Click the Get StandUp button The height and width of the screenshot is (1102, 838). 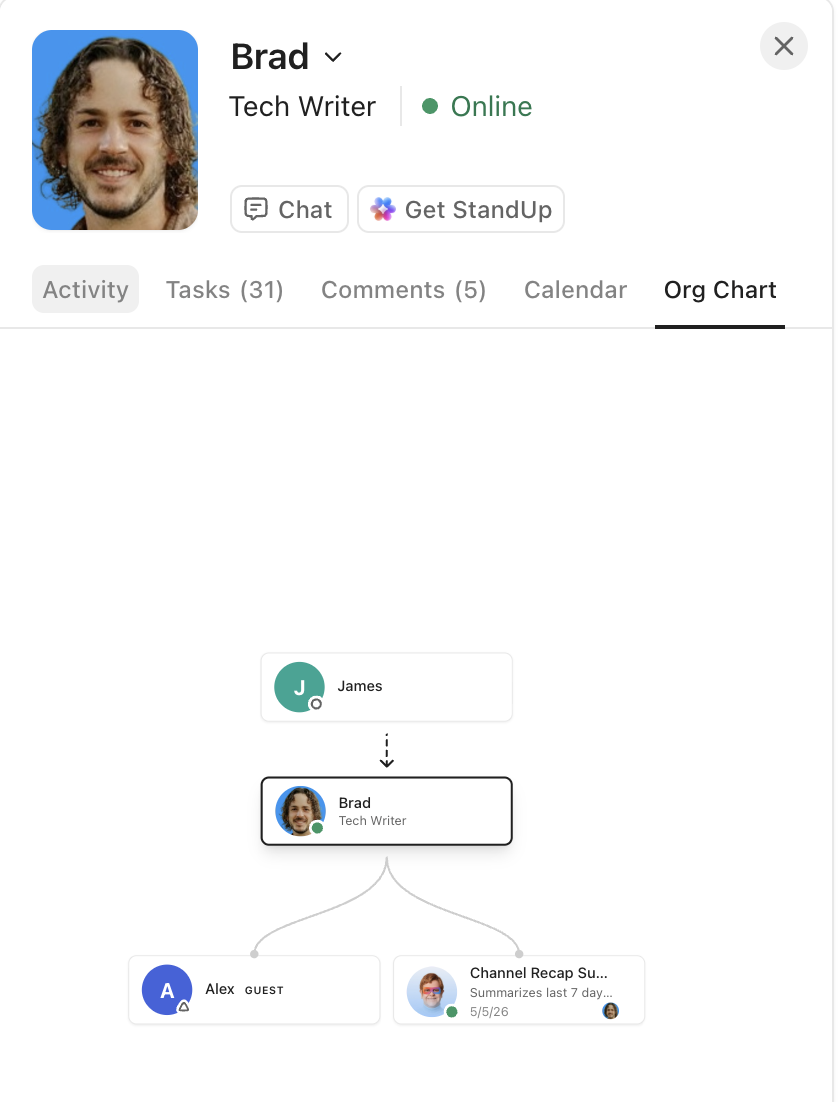(461, 209)
